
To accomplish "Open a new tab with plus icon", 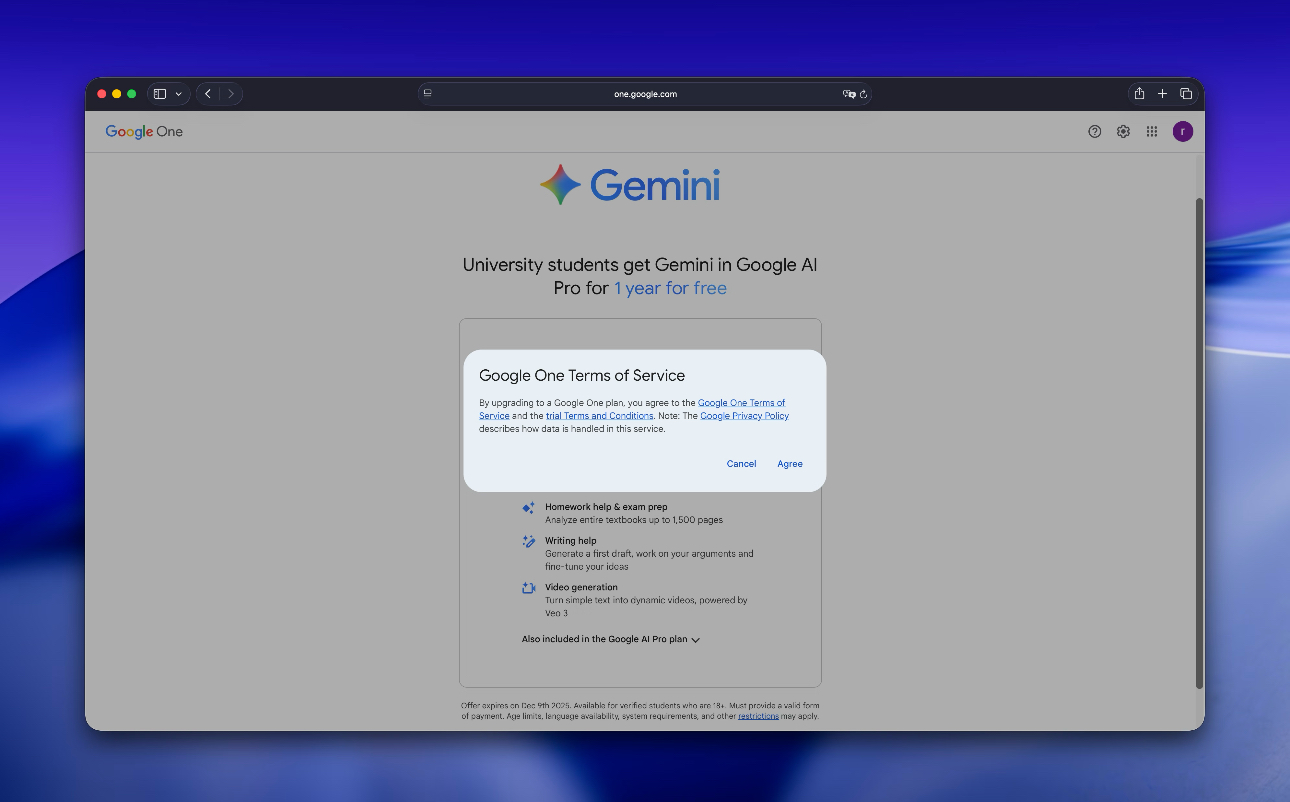I will (1162, 94).
